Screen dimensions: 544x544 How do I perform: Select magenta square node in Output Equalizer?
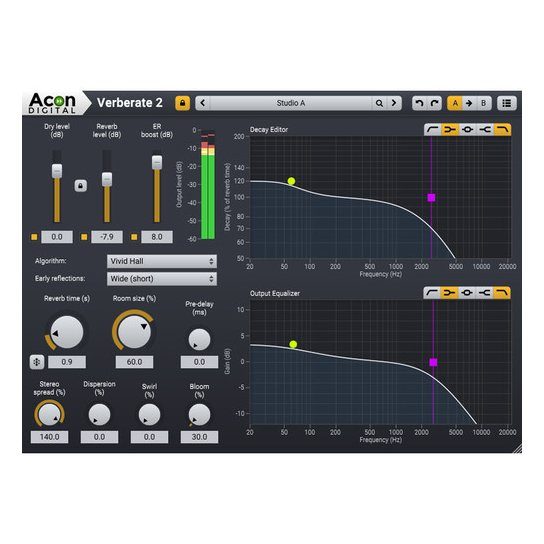(433, 362)
